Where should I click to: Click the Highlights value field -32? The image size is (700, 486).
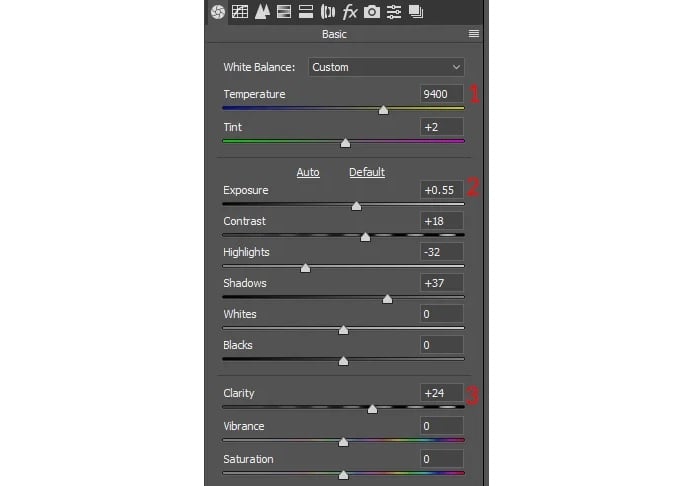pyautogui.click(x=442, y=252)
